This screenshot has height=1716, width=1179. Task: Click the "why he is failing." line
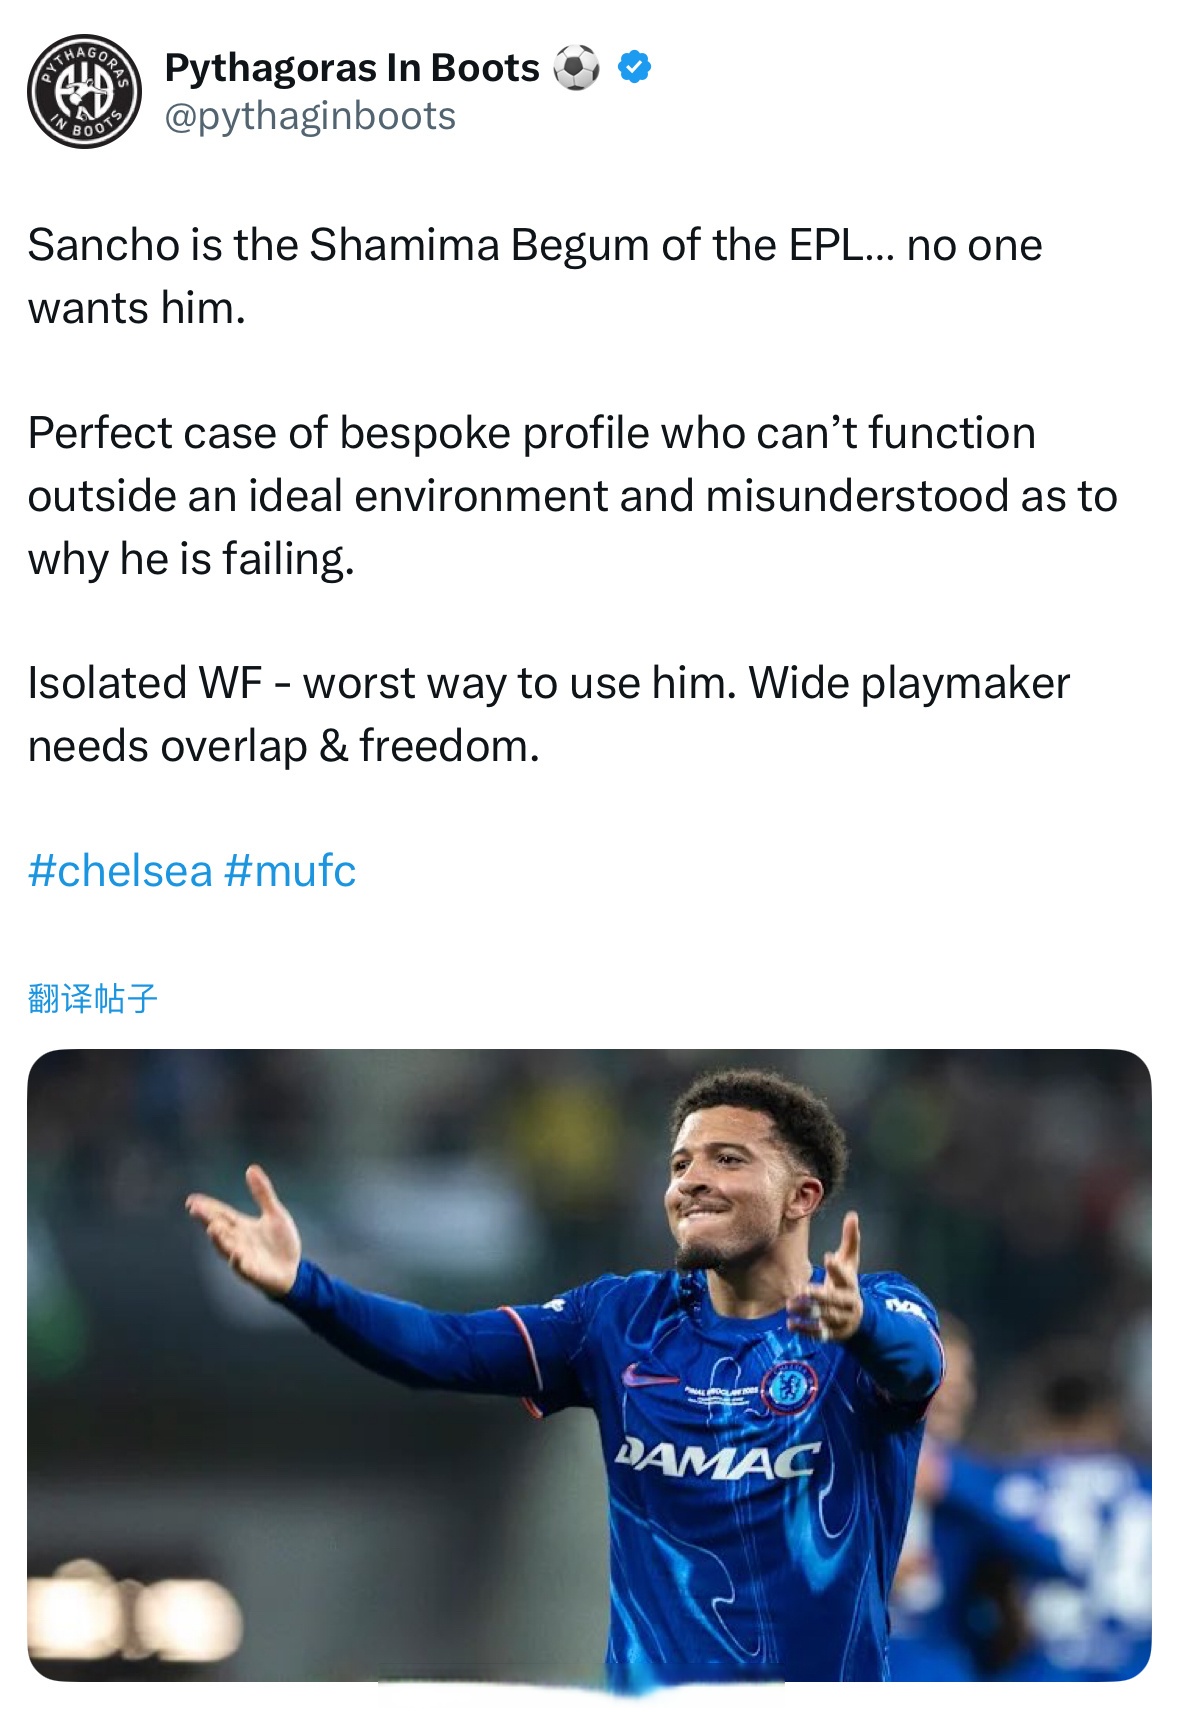[x=190, y=558]
